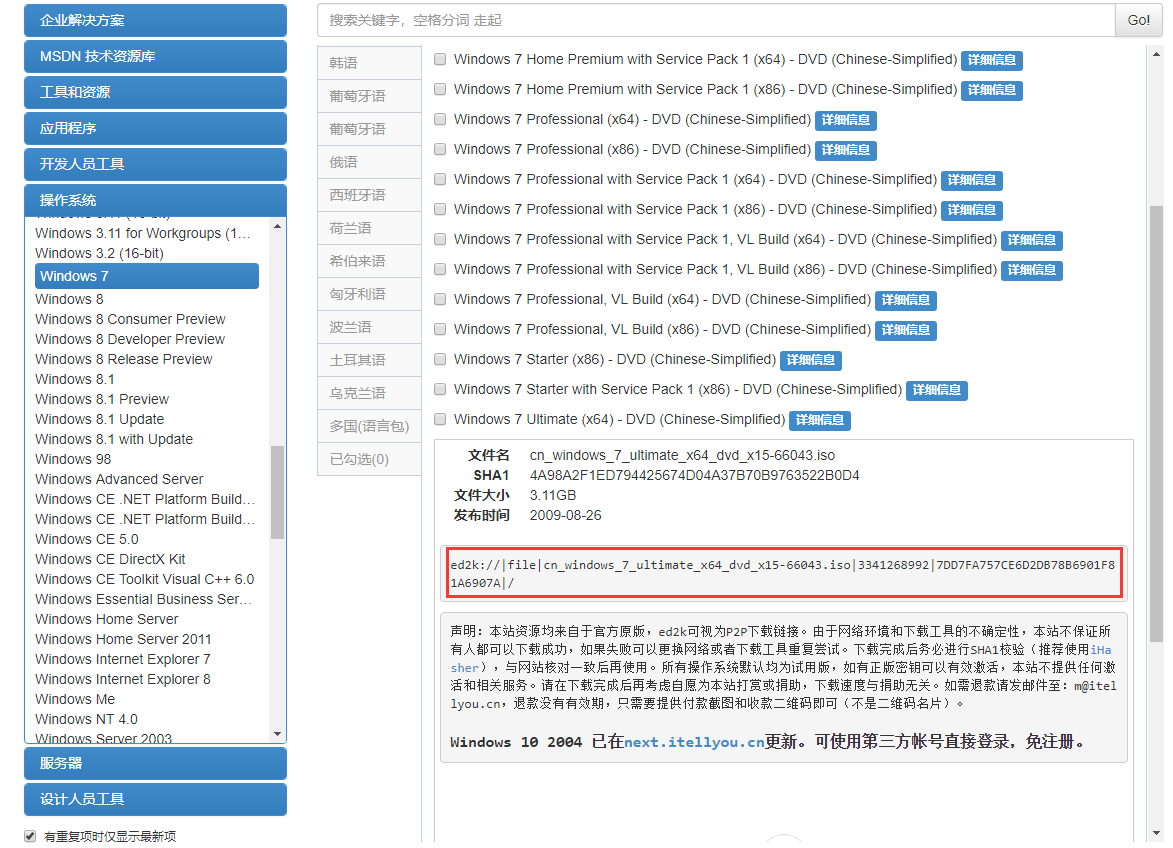
Task: Expand the 企业解决方案 category panel
Action: 155,20
